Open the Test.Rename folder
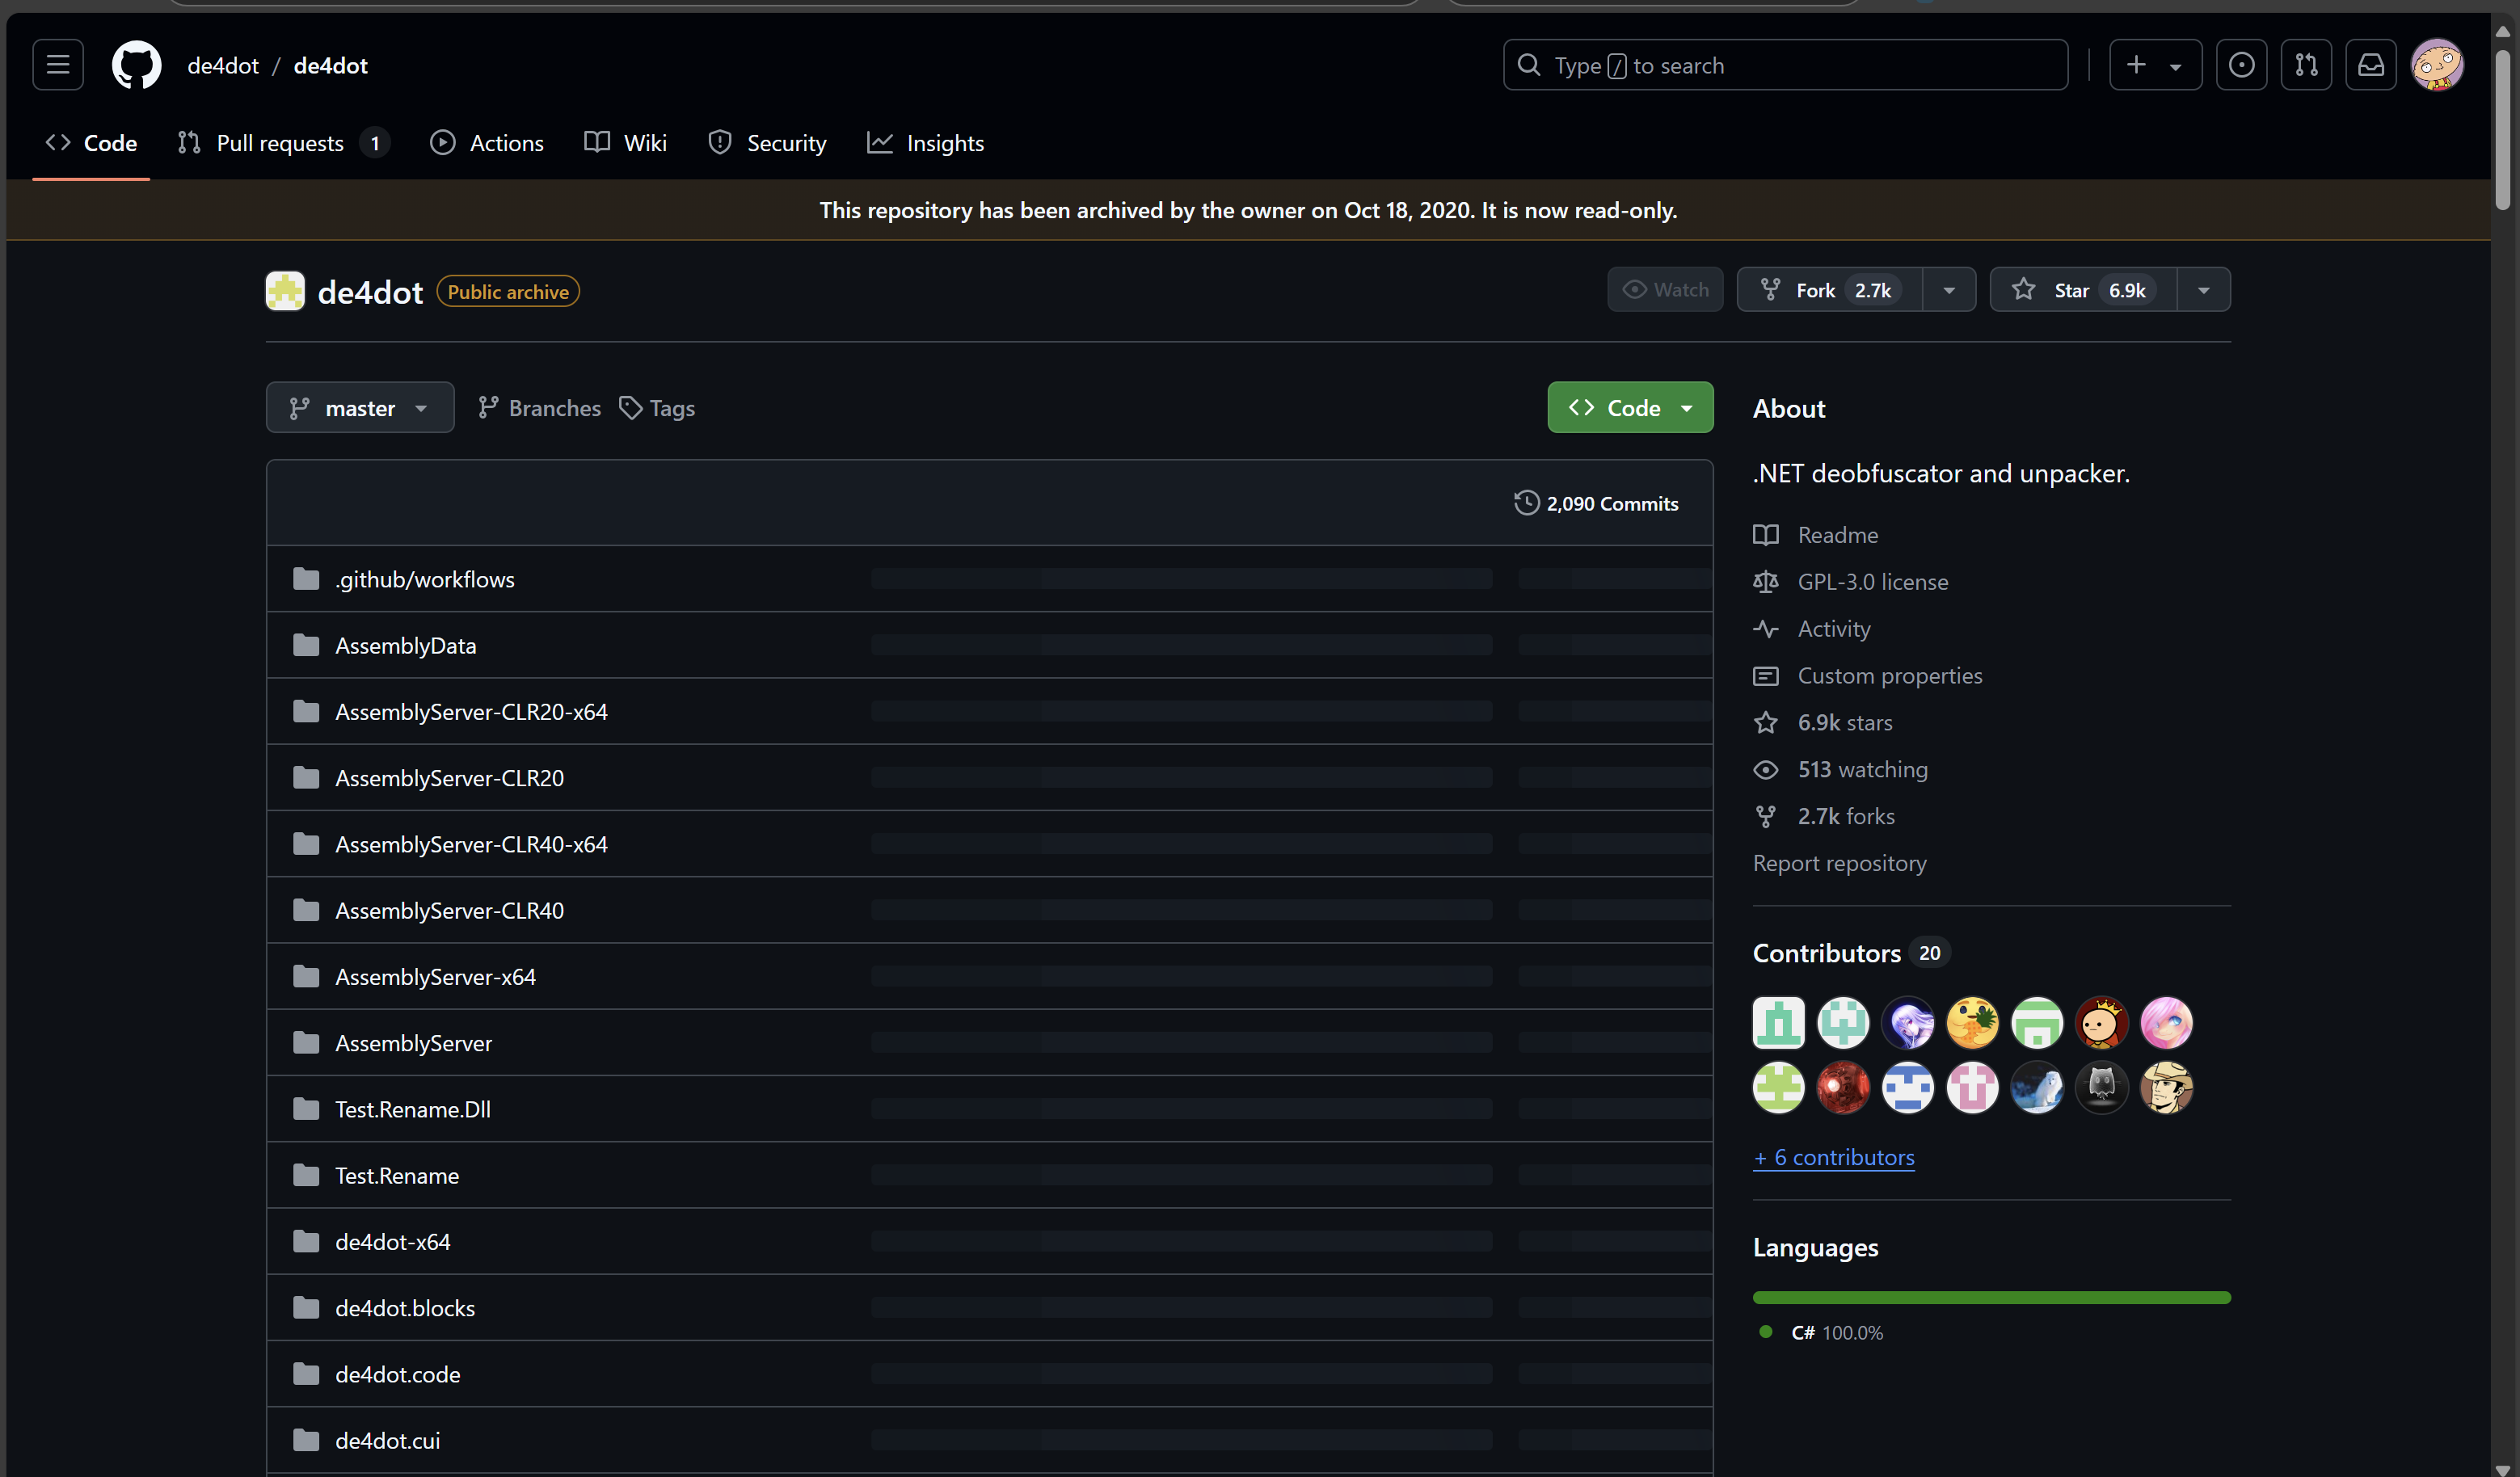Viewport: 2520px width, 1477px height. click(397, 1175)
